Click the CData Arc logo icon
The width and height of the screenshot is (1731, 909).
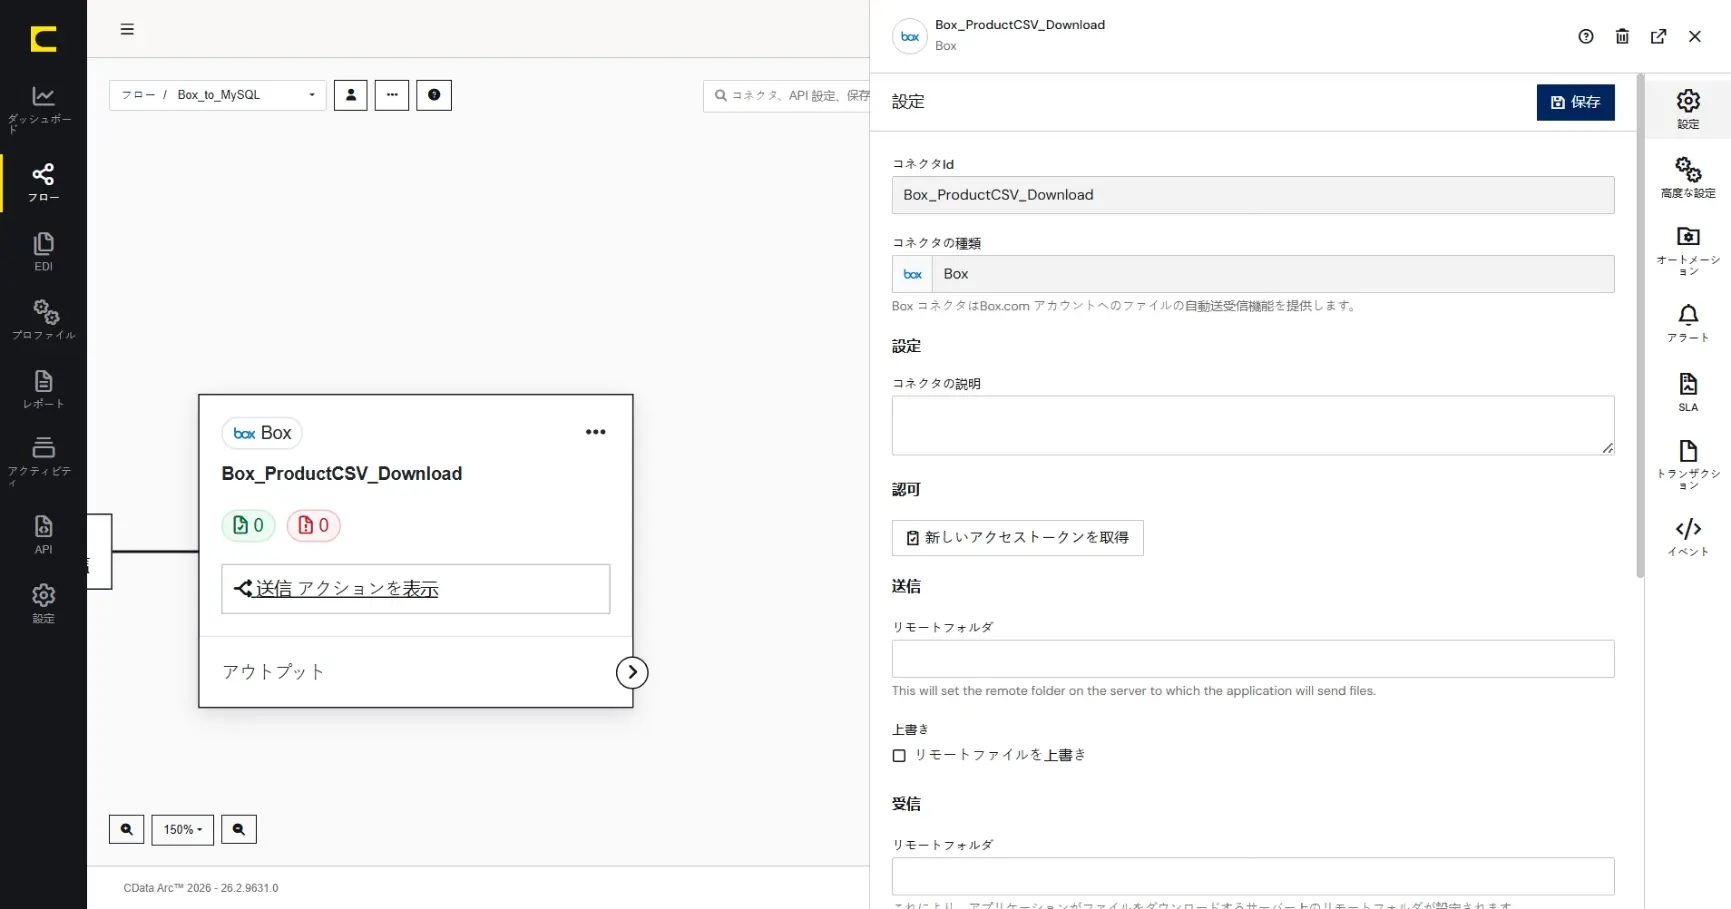tap(43, 39)
